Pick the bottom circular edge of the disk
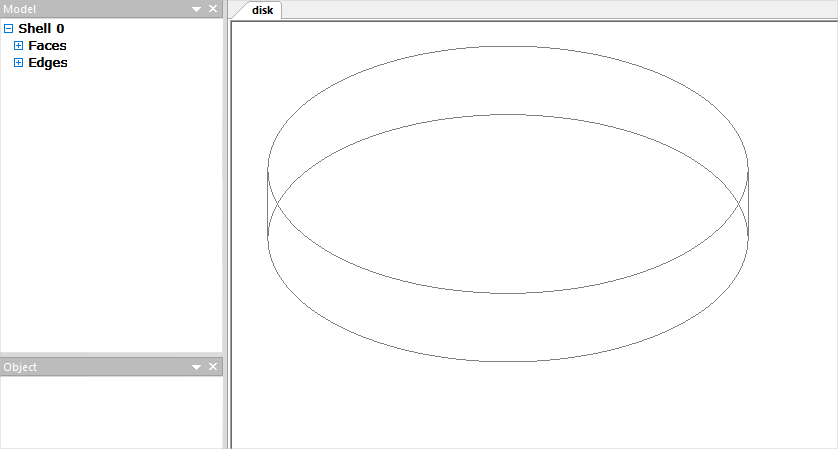838x449 pixels. tap(507, 361)
